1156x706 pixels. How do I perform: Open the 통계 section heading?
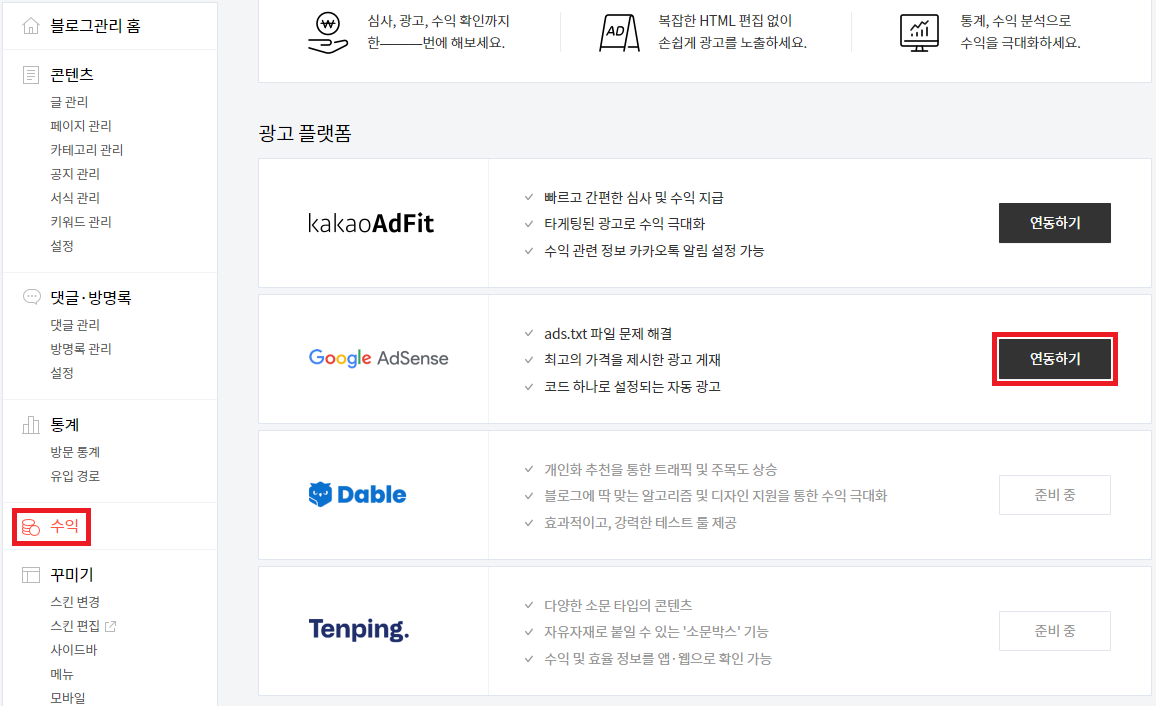tap(64, 424)
